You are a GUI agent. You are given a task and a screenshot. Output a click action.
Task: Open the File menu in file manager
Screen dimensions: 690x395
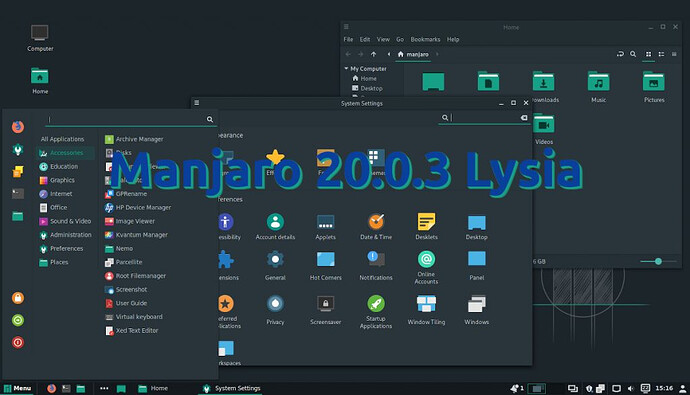[x=348, y=39]
